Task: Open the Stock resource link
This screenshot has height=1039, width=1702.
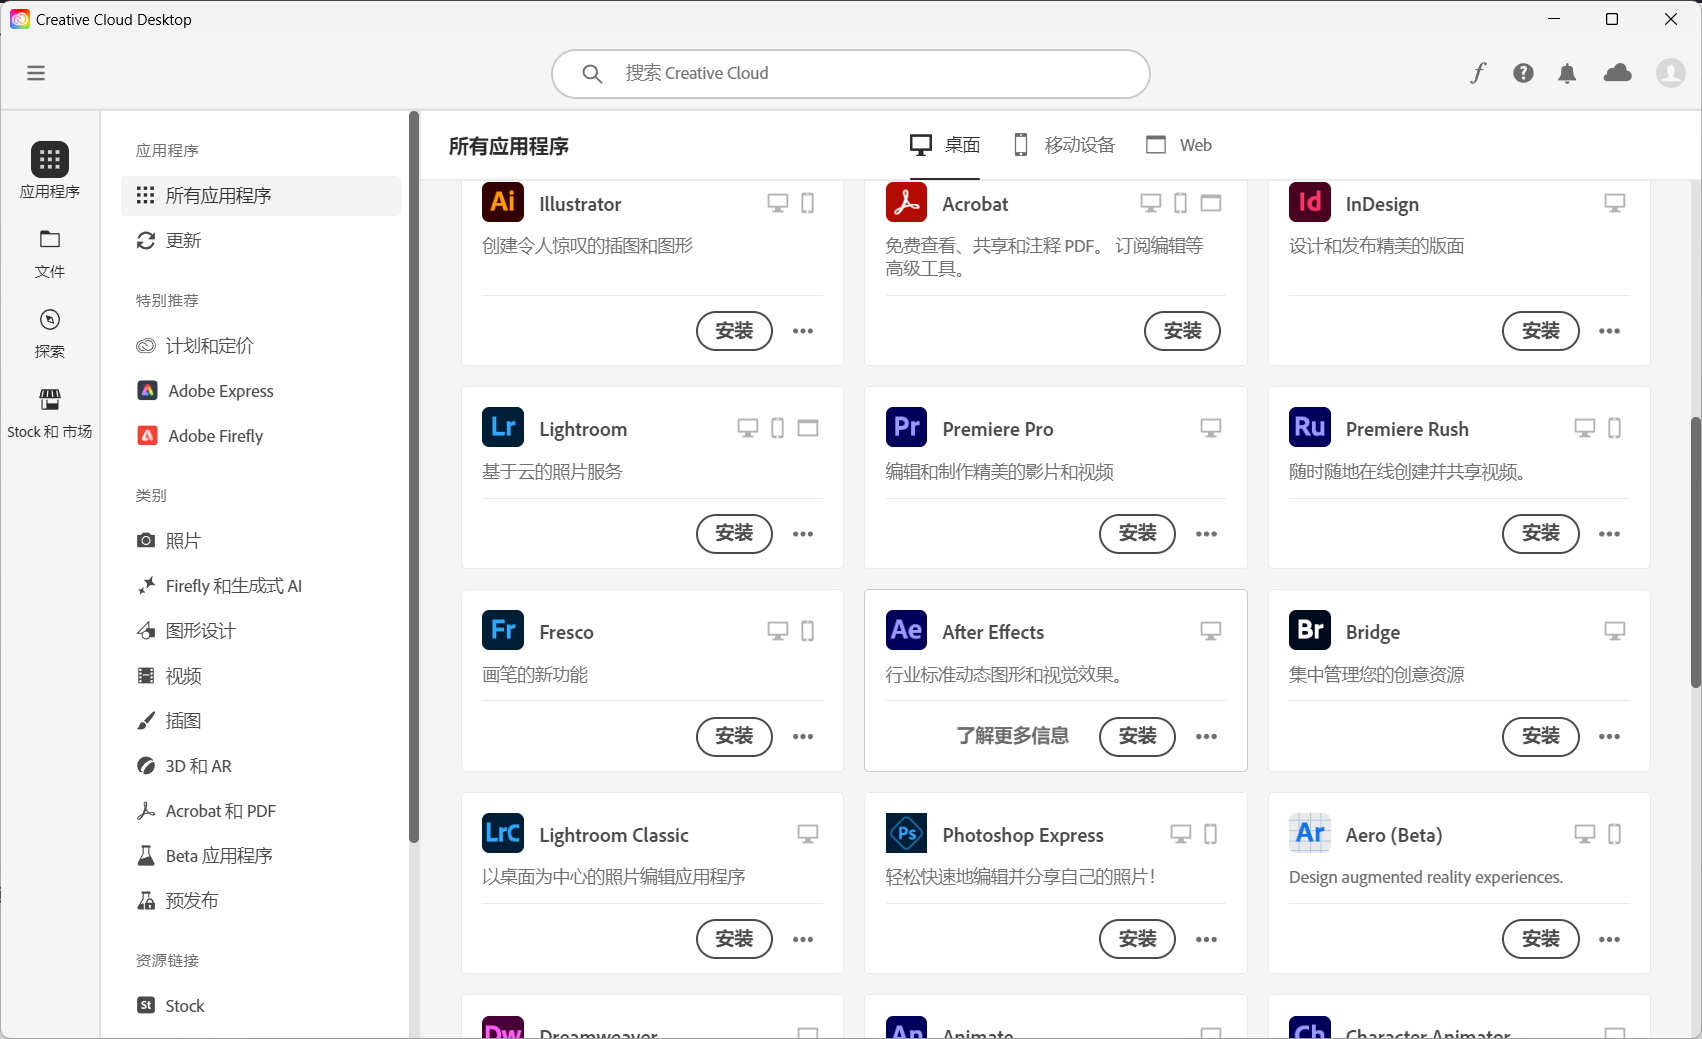Action: (x=261, y=1005)
